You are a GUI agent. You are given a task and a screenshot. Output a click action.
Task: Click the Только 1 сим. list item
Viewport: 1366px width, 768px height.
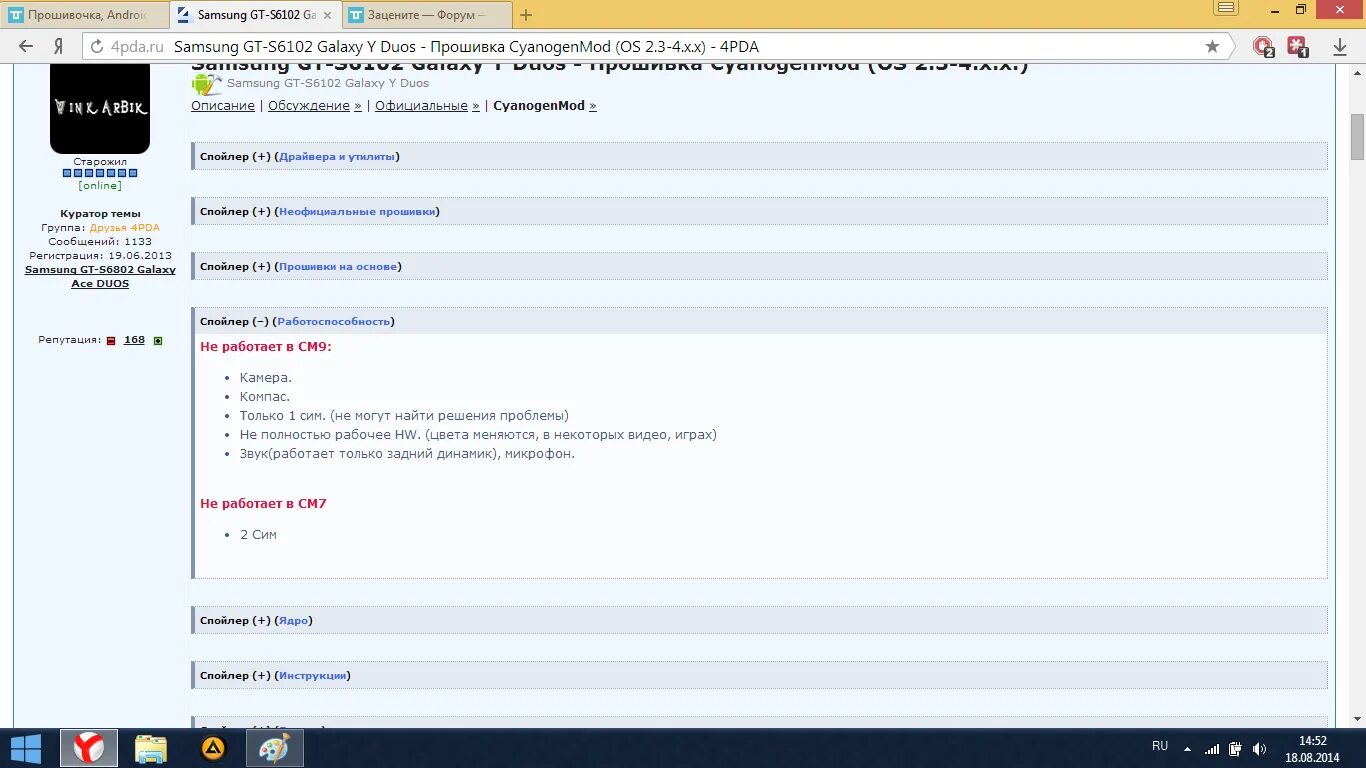point(404,416)
